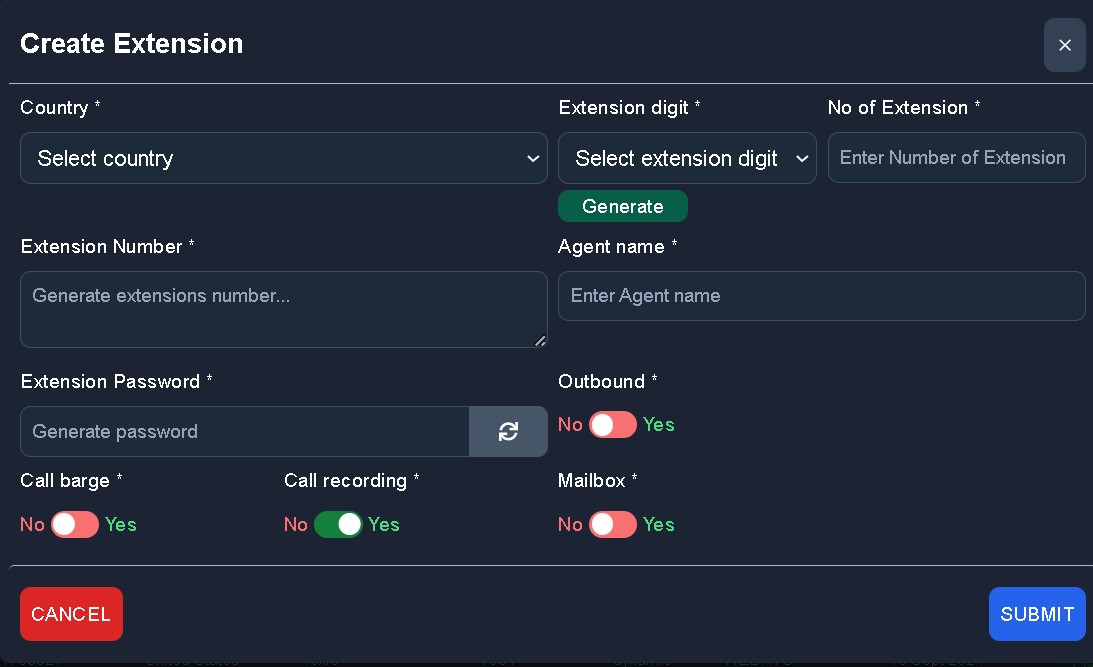Open the Select country dropdown

283,158
